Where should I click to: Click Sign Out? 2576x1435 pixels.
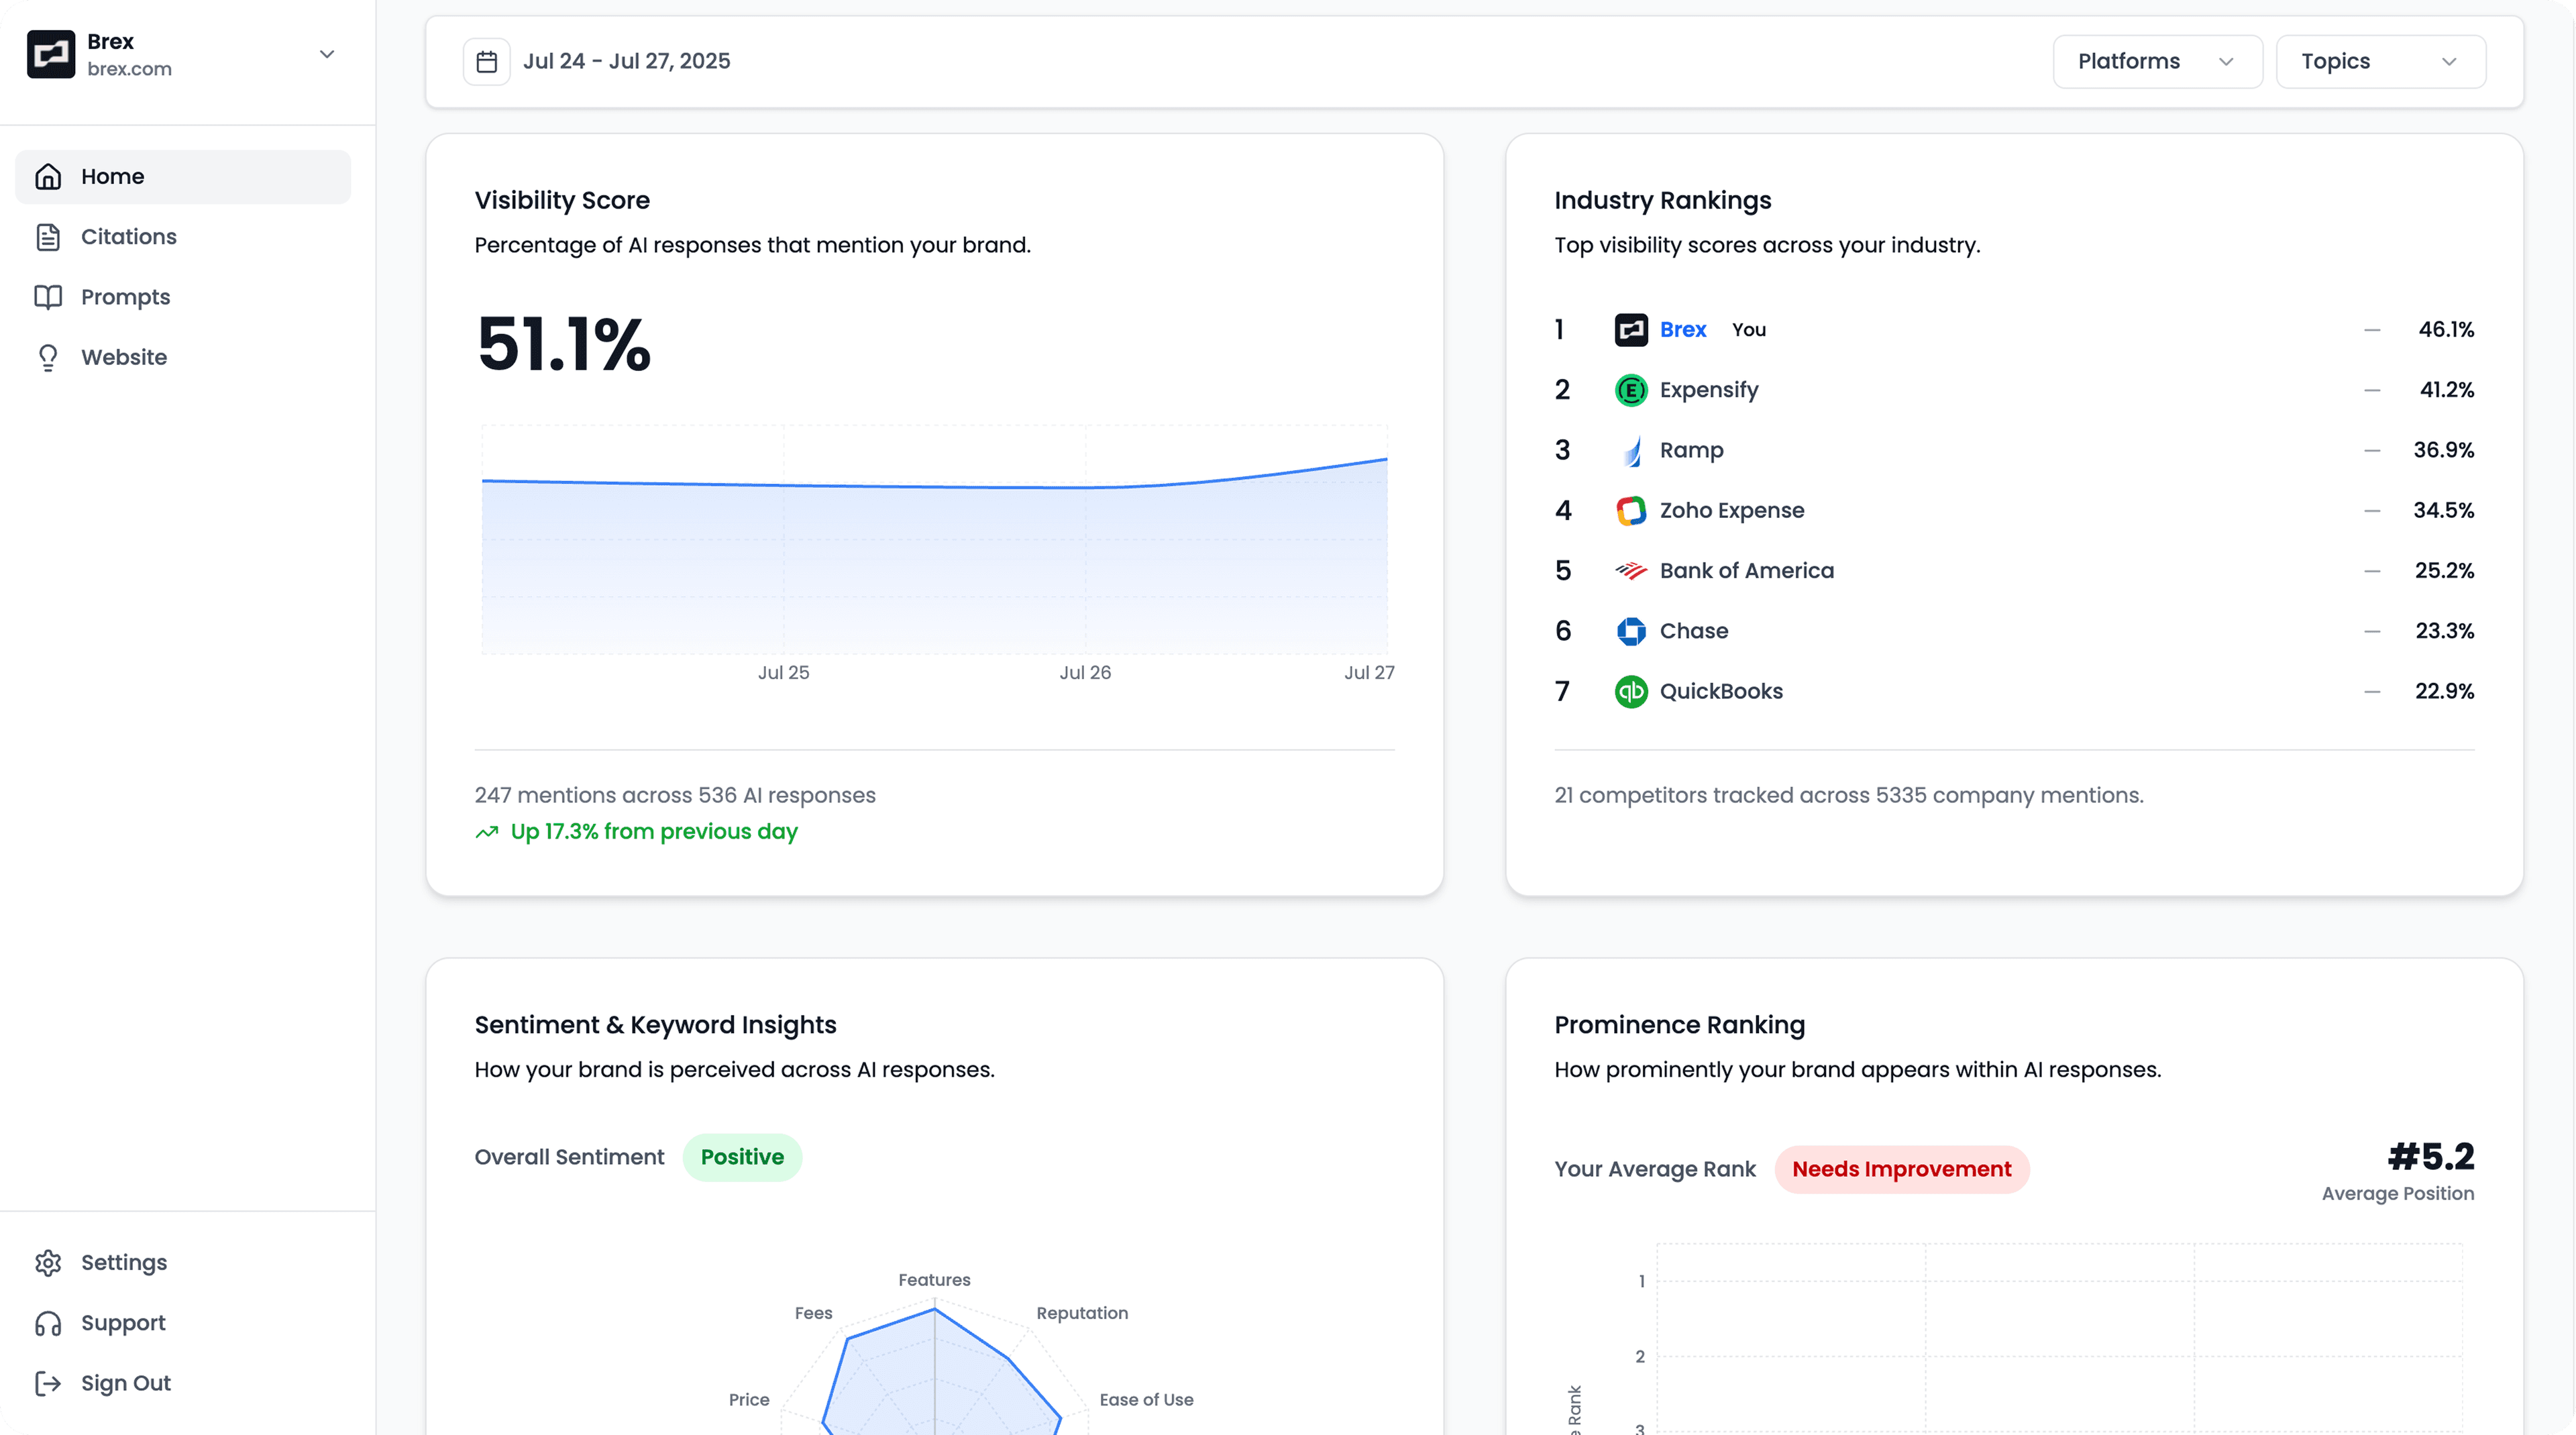[x=183, y=1383]
